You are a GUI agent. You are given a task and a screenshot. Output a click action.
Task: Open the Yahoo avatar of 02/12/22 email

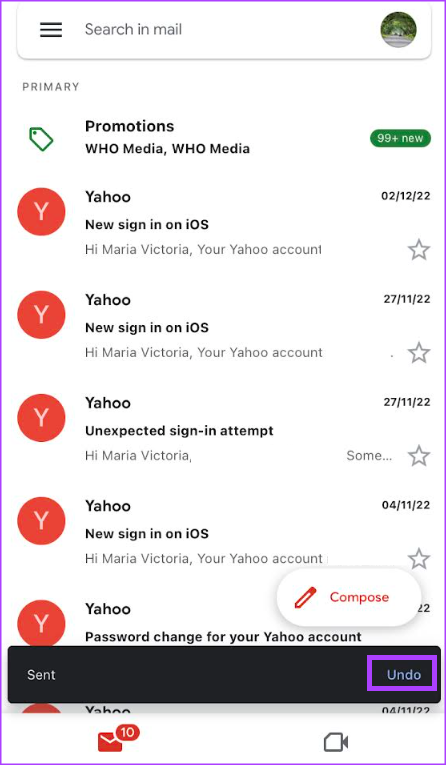41,212
